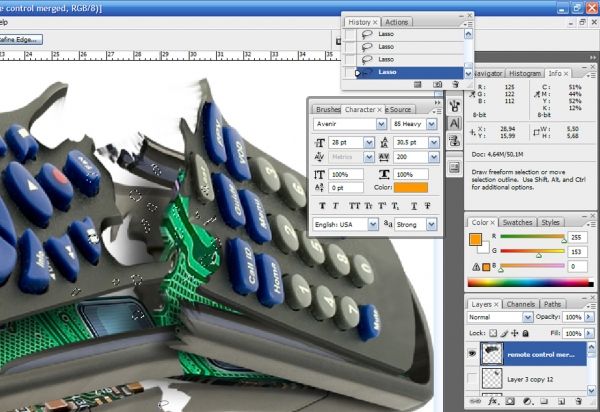This screenshot has width=600, height=412.
Task: Open the layer Opacity slider arrow
Action: 589,317
